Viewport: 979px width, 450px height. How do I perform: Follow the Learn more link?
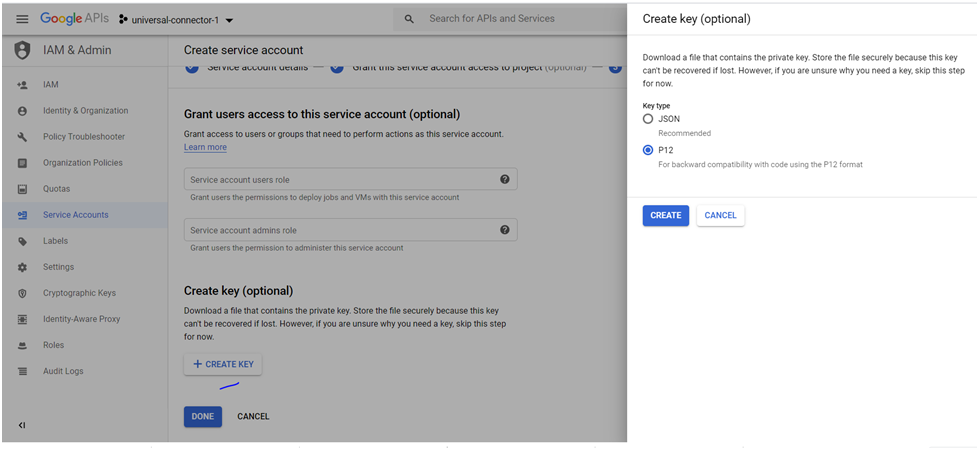205,147
